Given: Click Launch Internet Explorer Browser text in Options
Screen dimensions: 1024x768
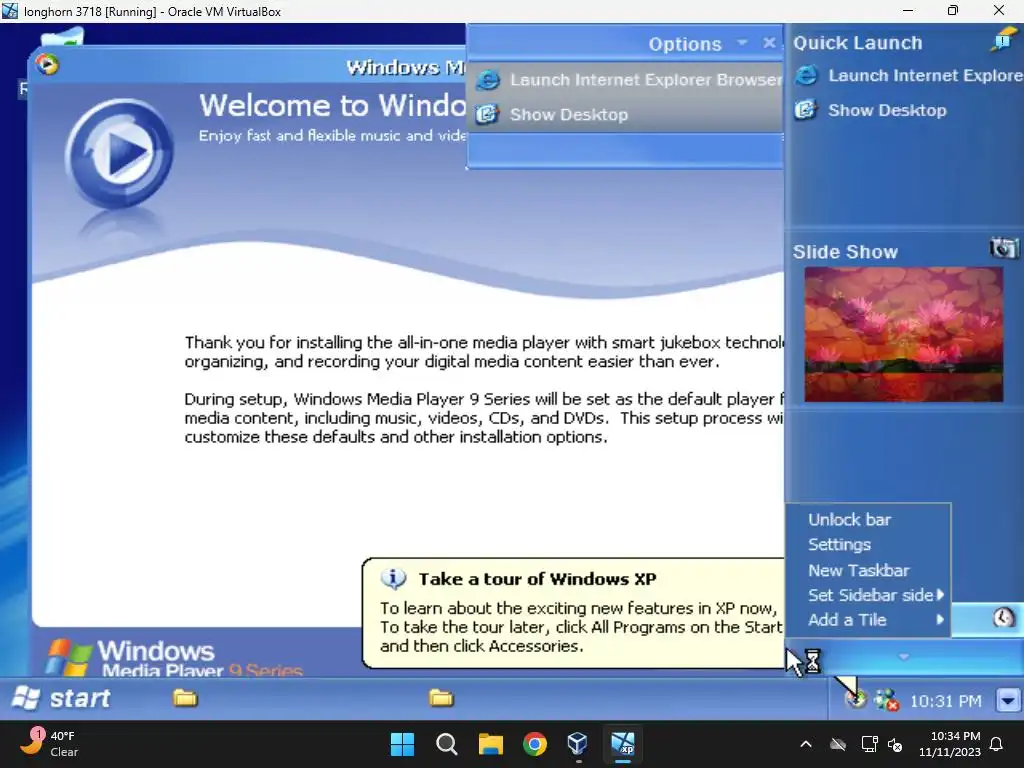Looking at the screenshot, I should tap(645, 80).
